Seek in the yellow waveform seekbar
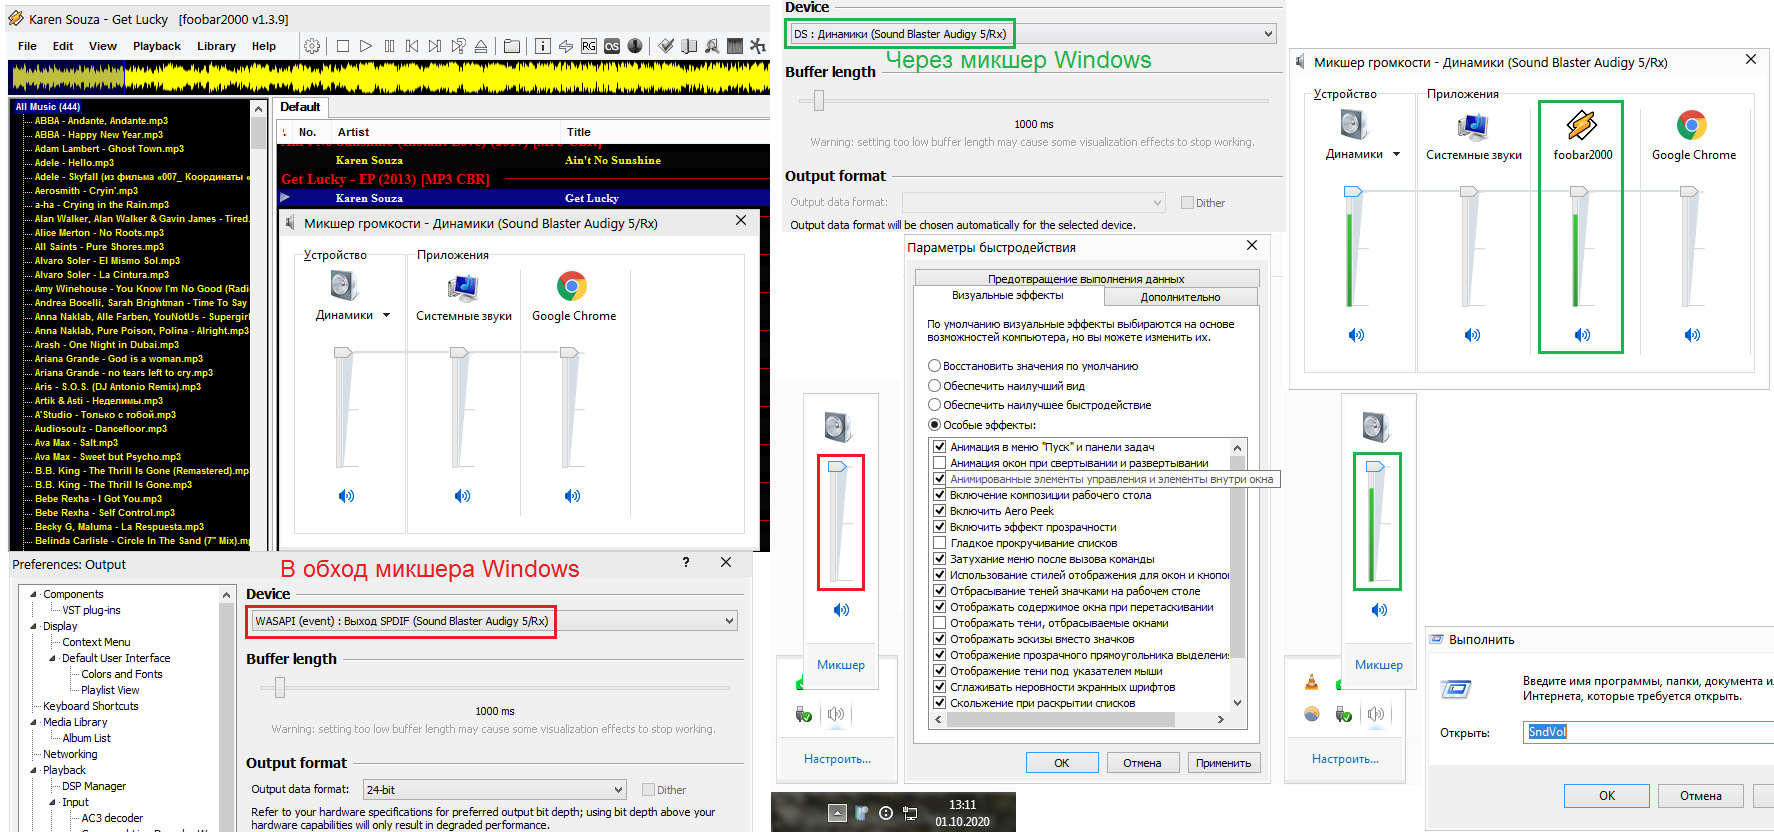 (389, 78)
